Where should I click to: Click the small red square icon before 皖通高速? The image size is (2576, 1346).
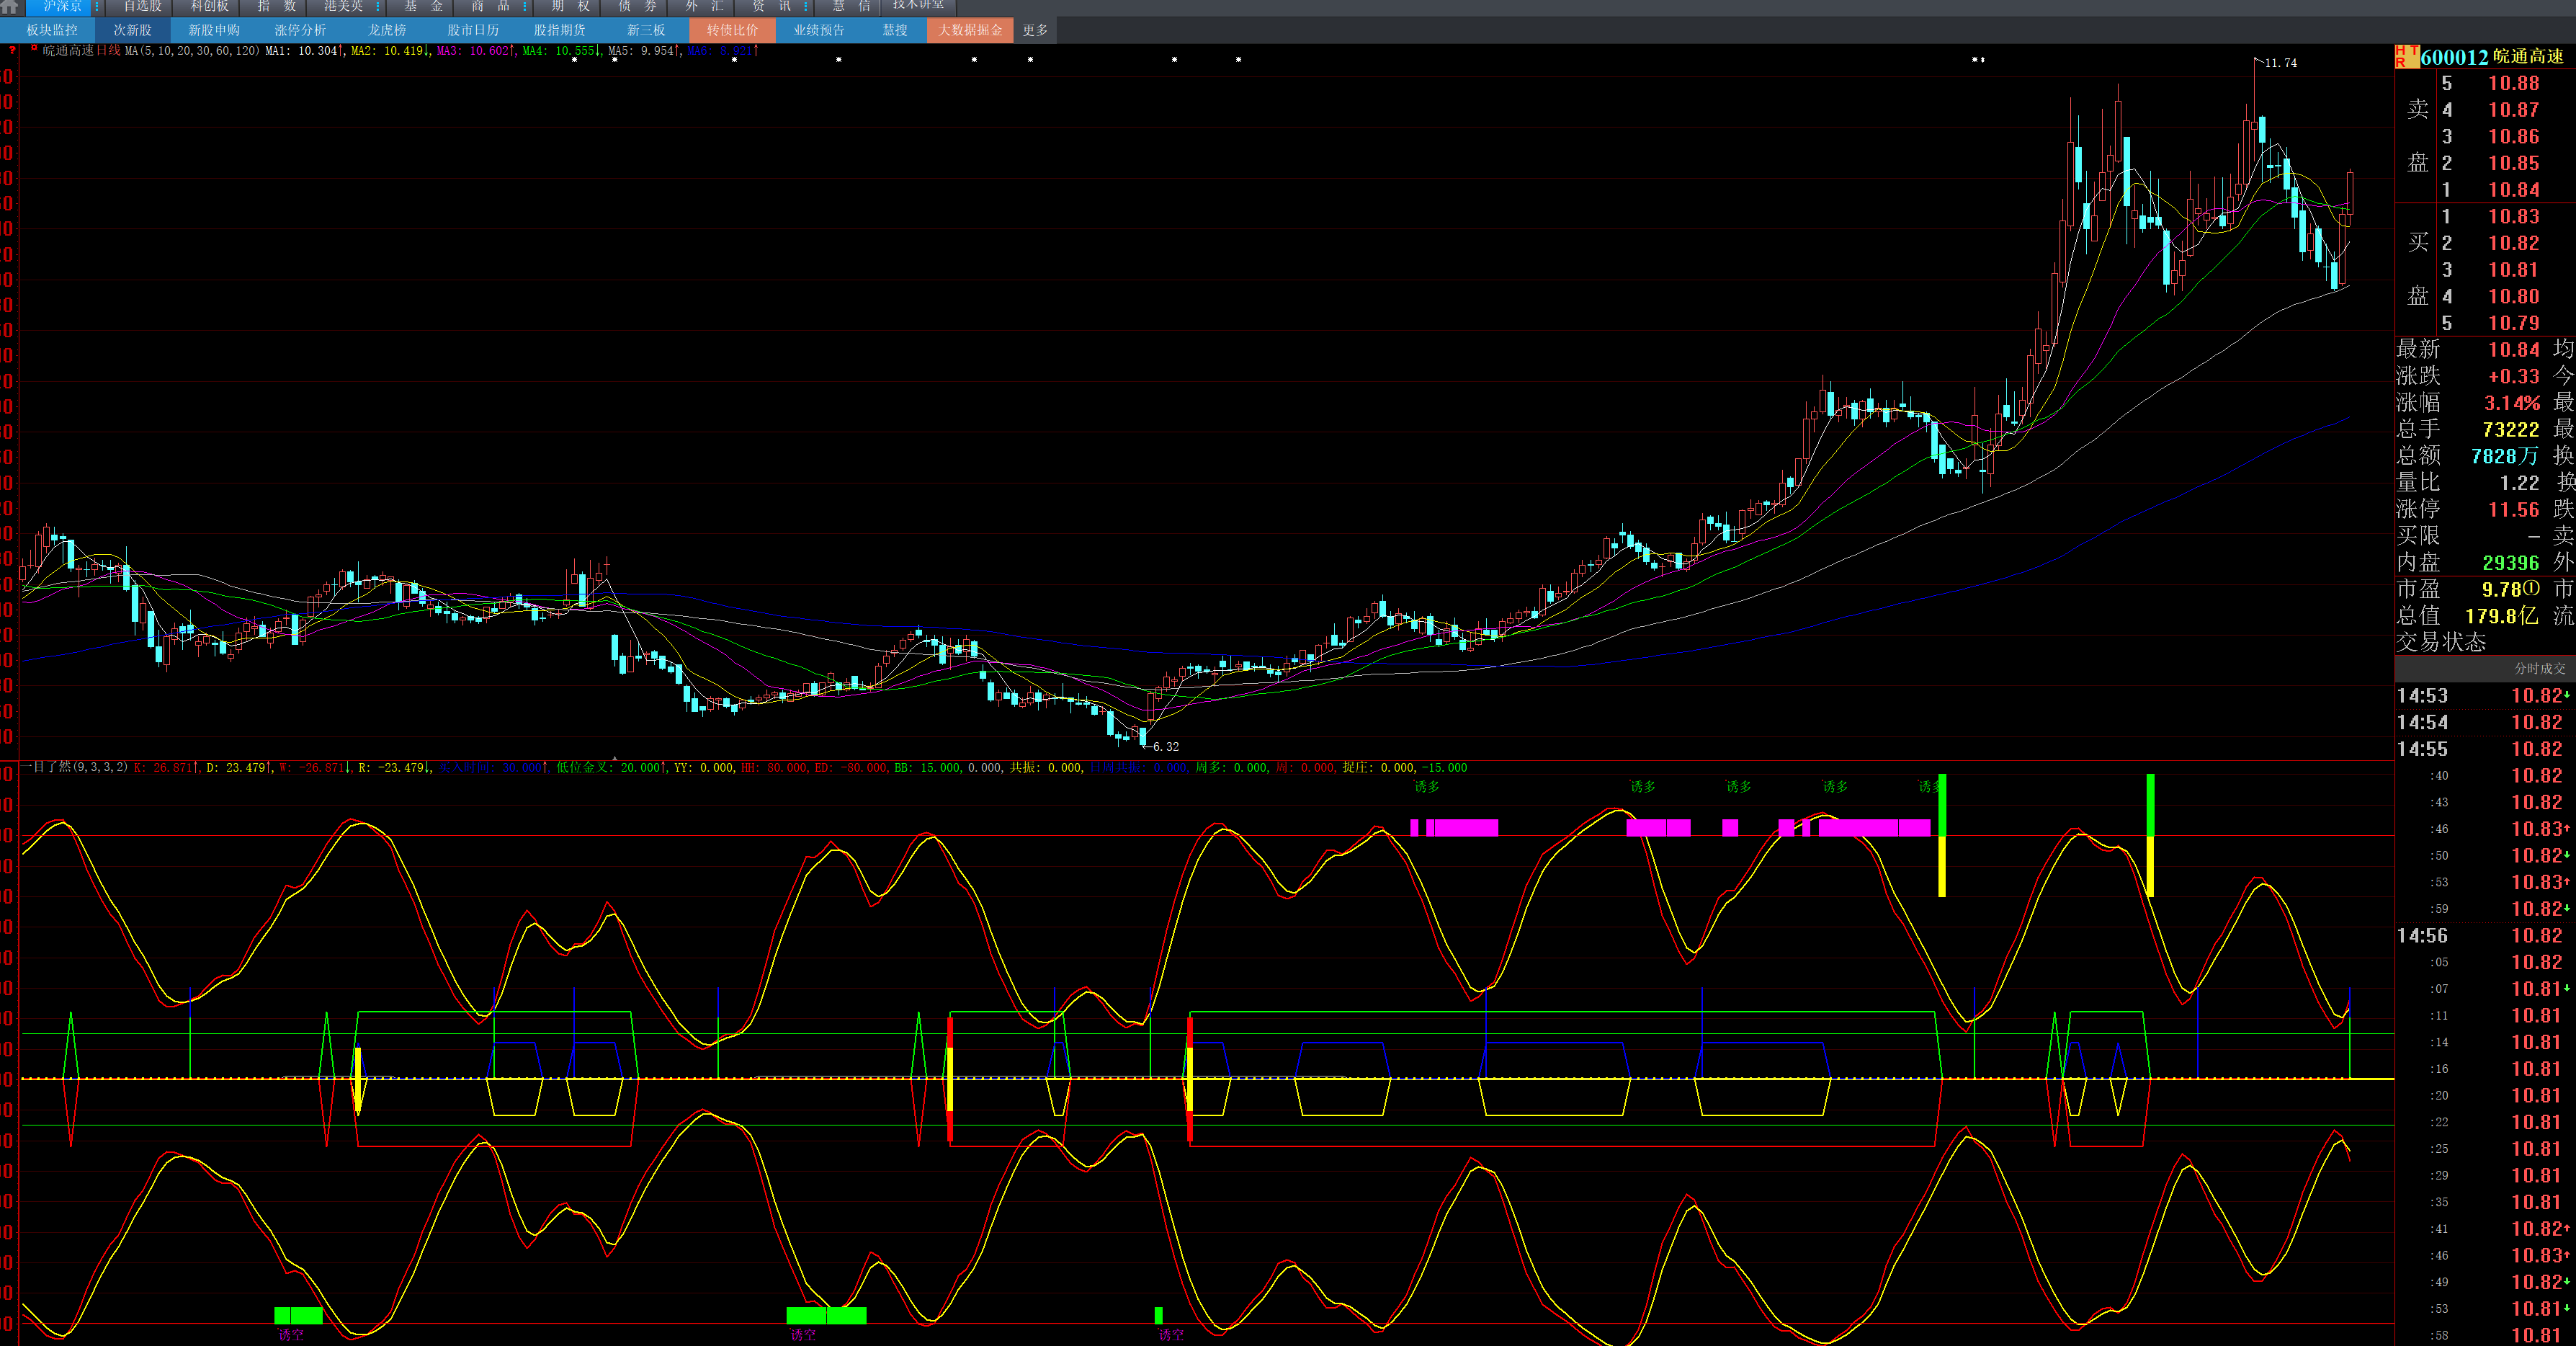point(34,48)
